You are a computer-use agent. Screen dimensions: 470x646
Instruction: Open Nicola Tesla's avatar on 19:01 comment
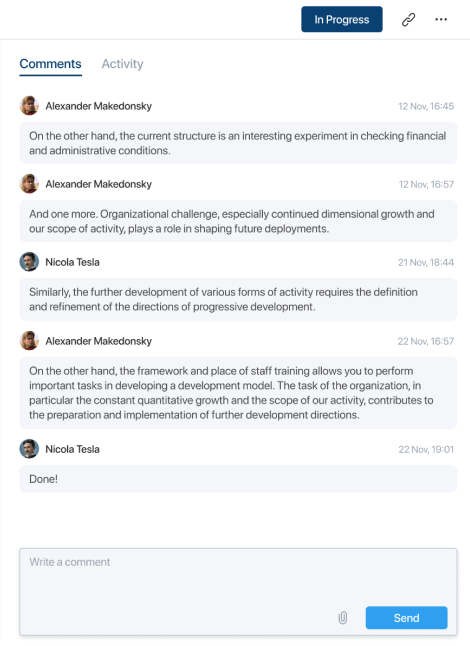coord(29,449)
